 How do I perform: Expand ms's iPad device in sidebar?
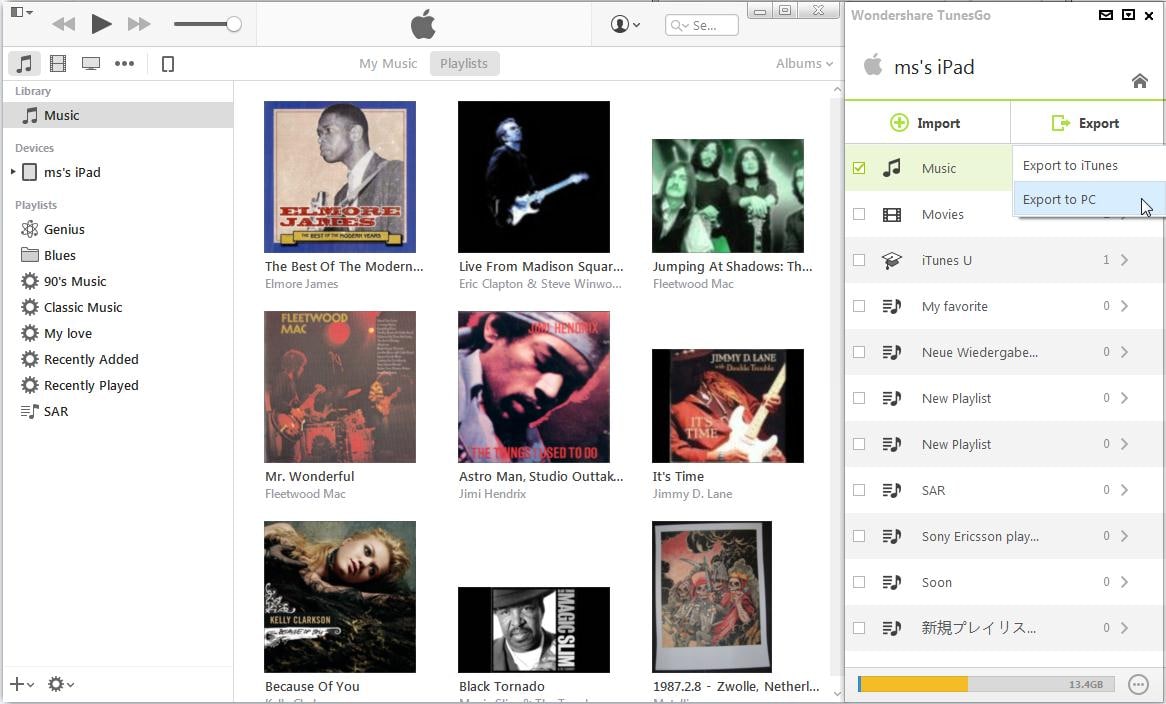click(13, 172)
